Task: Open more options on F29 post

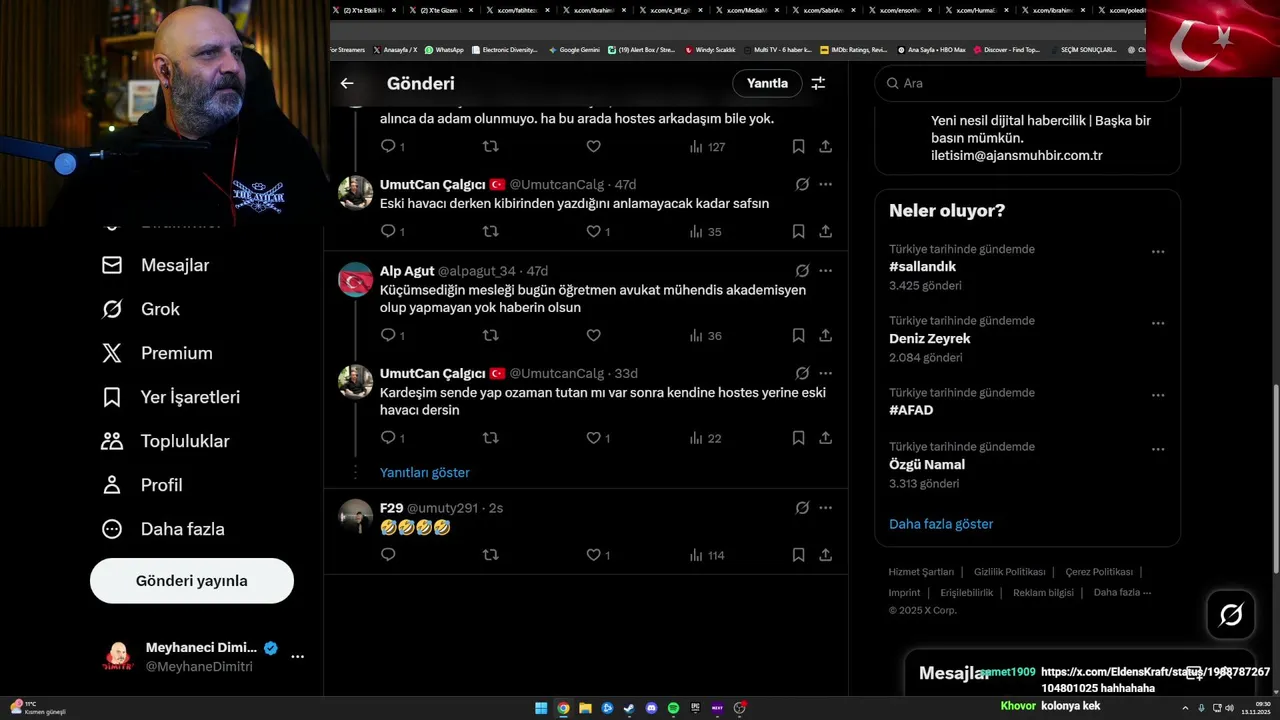Action: 826,508
